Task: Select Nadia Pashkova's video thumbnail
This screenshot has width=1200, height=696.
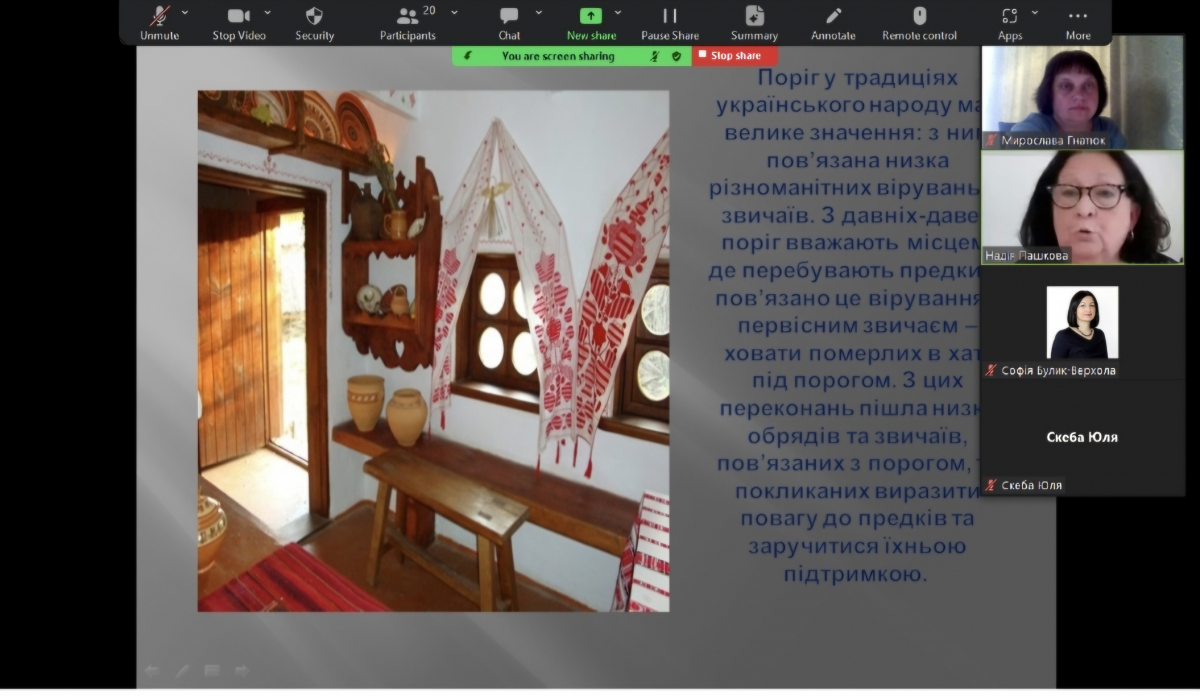Action: [1083, 207]
